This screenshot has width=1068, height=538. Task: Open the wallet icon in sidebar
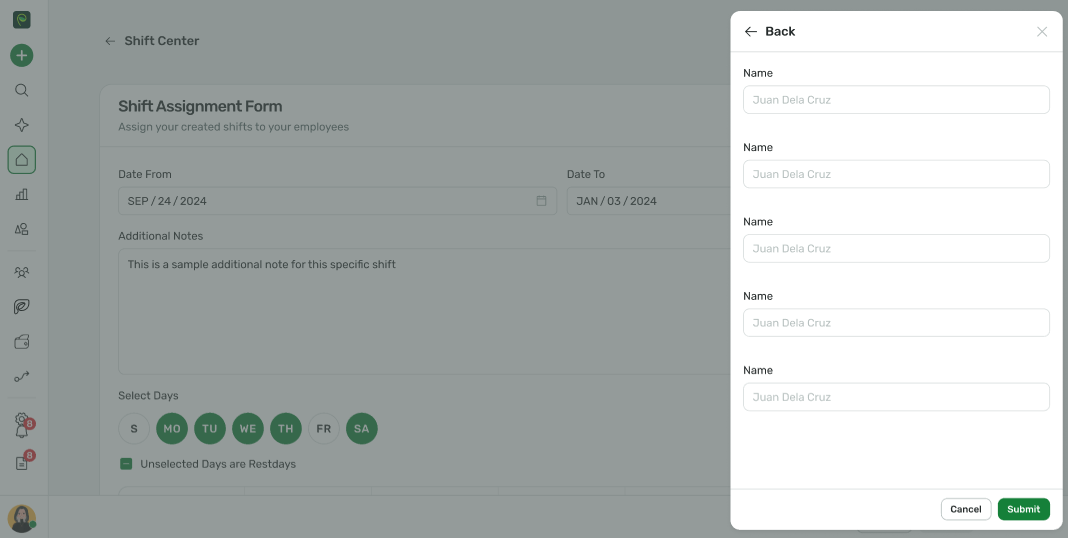tap(22, 342)
